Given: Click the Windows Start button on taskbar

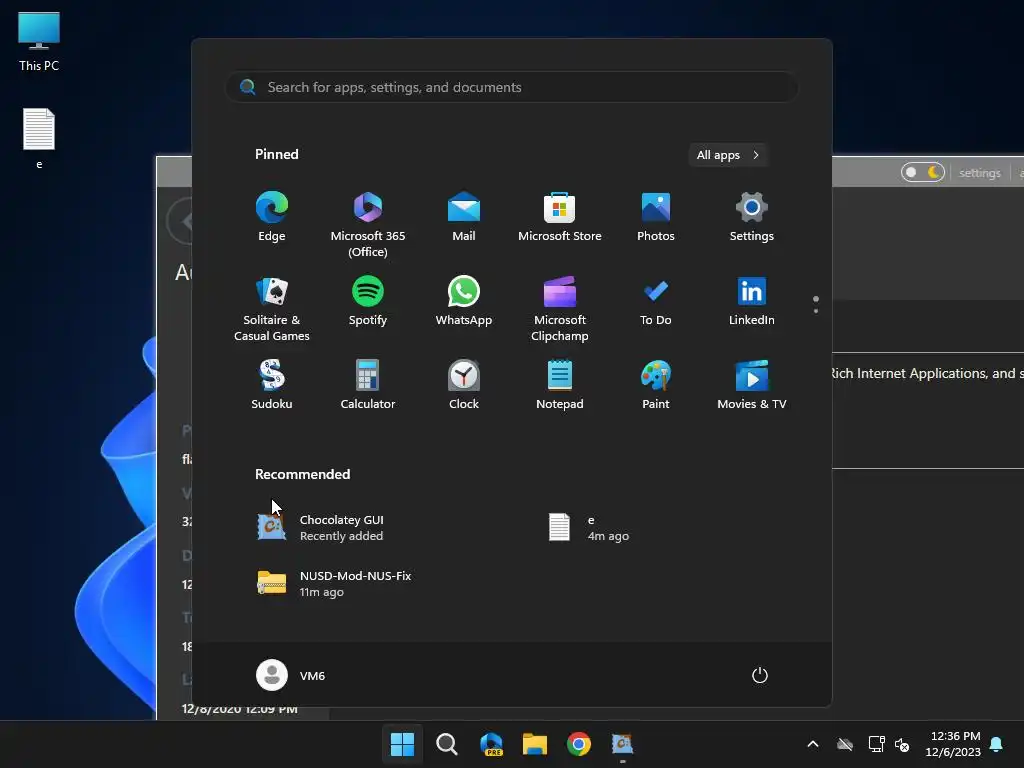Looking at the screenshot, I should tap(402, 744).
